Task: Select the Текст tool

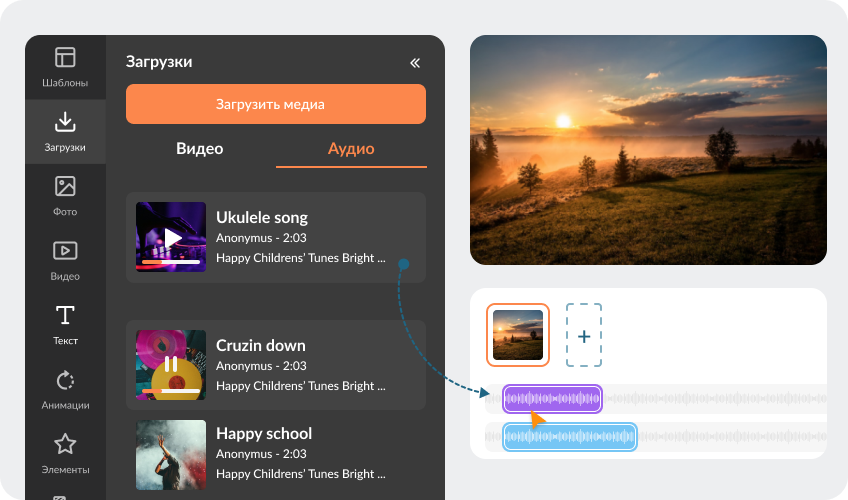Action: click(x=65, y=325)
